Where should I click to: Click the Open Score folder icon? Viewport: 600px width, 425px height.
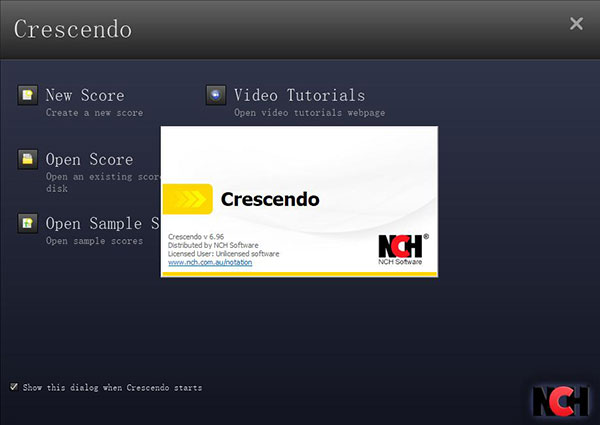pyautogui.click(x=28, y=159)
